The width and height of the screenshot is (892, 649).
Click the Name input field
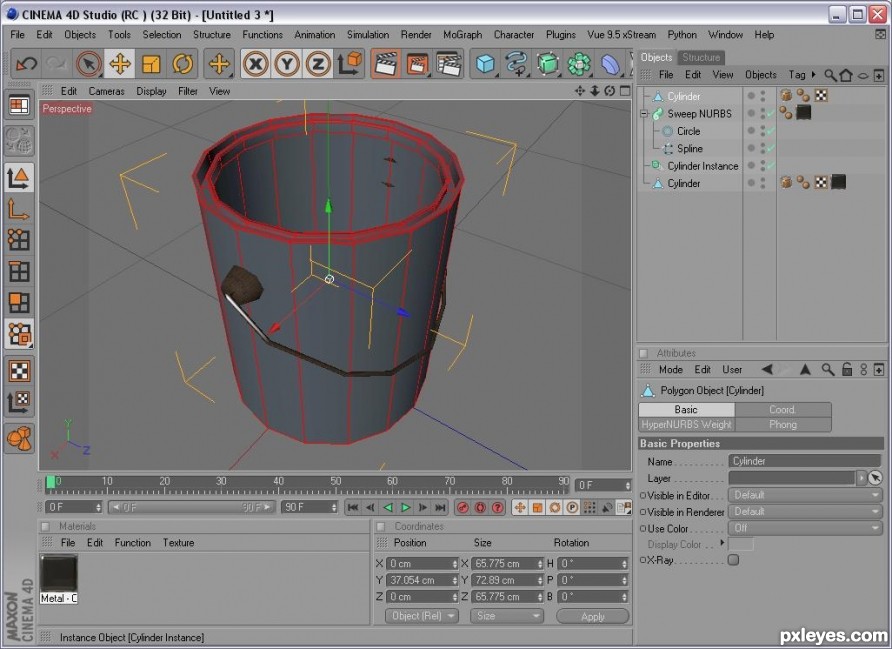(805, 461)
